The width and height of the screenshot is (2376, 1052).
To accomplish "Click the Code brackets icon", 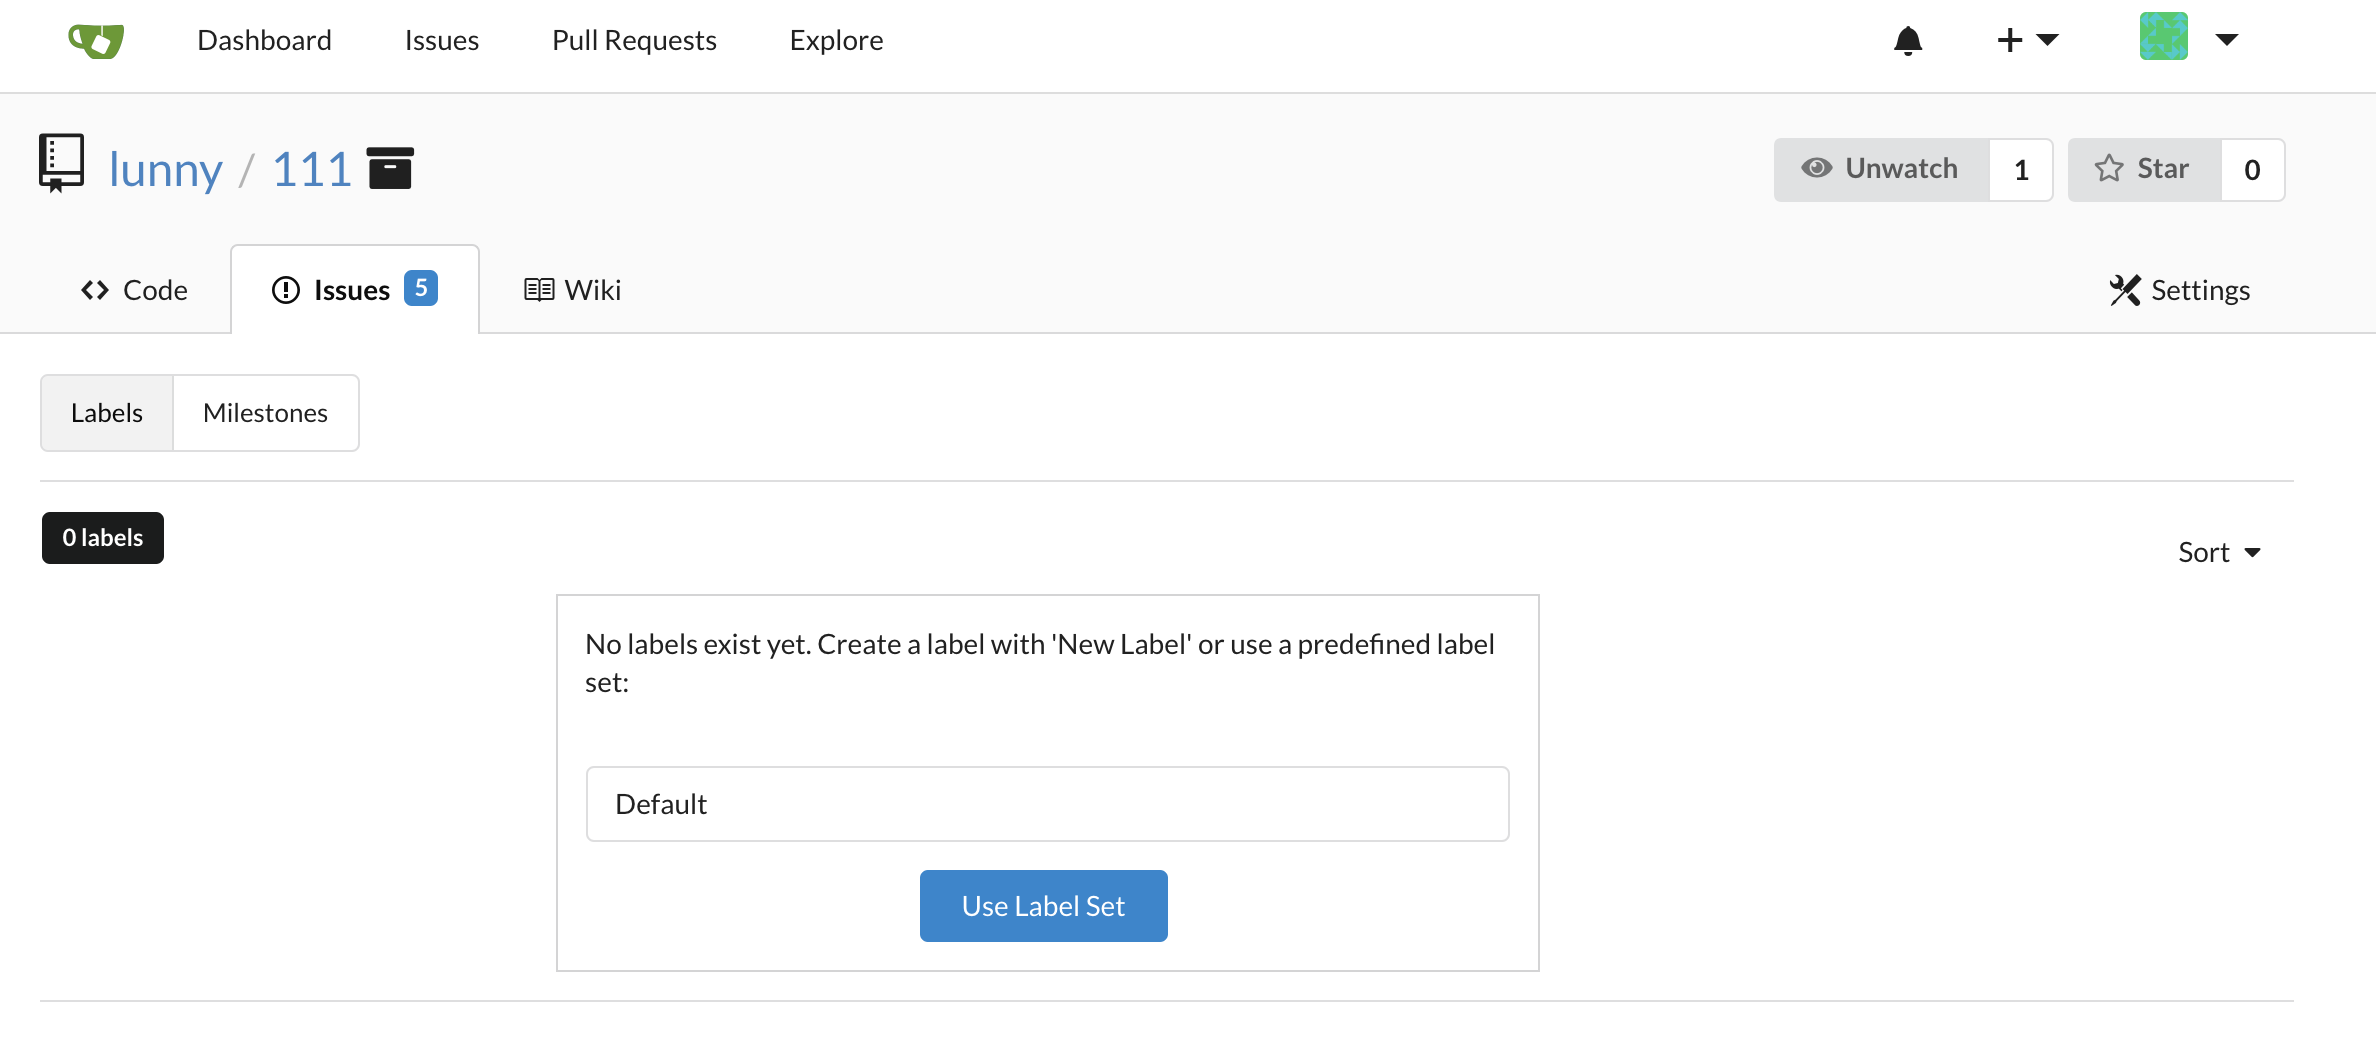I will coord(95,290).
